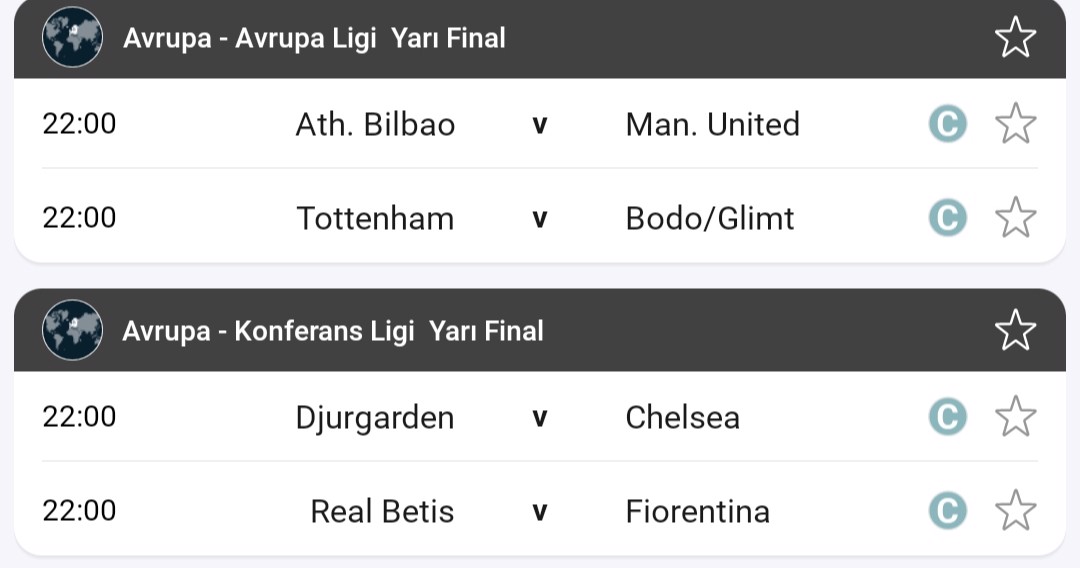Open team Tottenham
This screenshot has width=1080, height=568.
[x=375, y=218]
